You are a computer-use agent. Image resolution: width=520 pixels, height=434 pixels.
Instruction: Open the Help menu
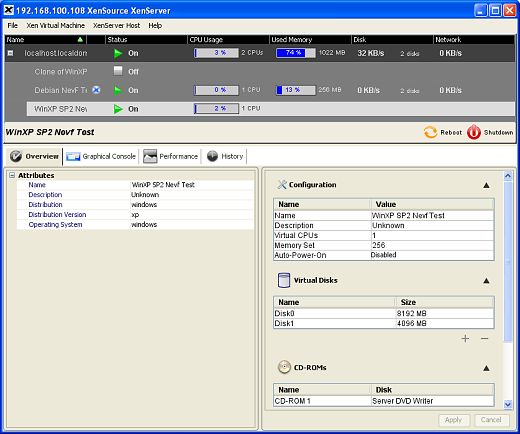tap(155, 25)
